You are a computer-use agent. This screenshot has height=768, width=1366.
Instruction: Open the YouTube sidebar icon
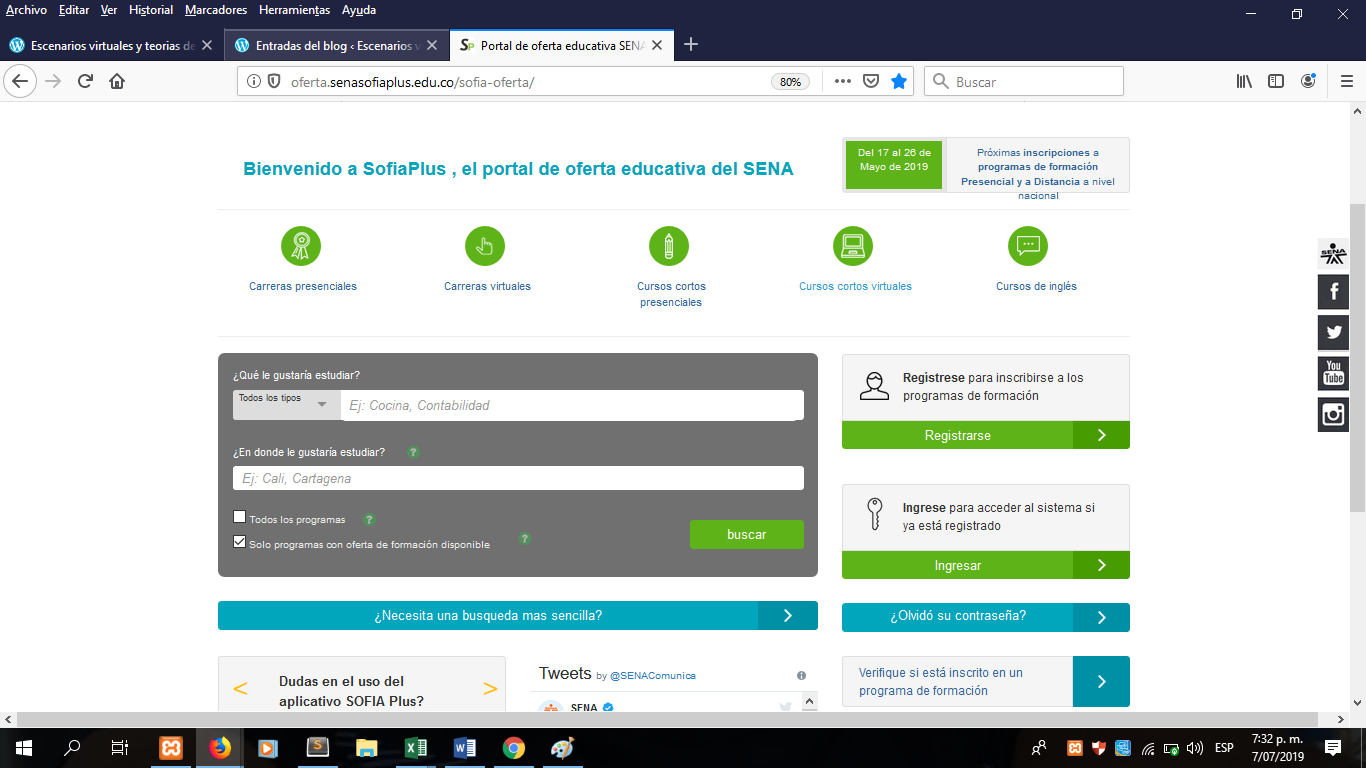[1333, 374]
